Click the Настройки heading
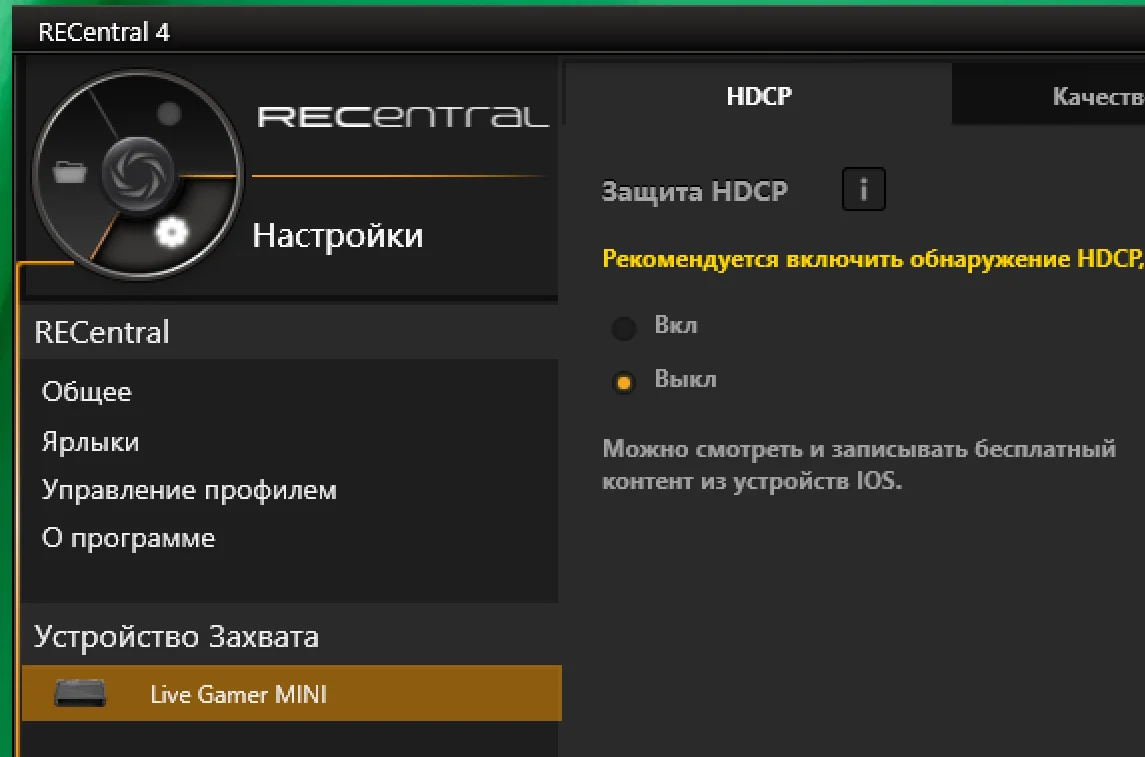The height and width of the screenshot is (757, 1145). (x=337, y=236)
